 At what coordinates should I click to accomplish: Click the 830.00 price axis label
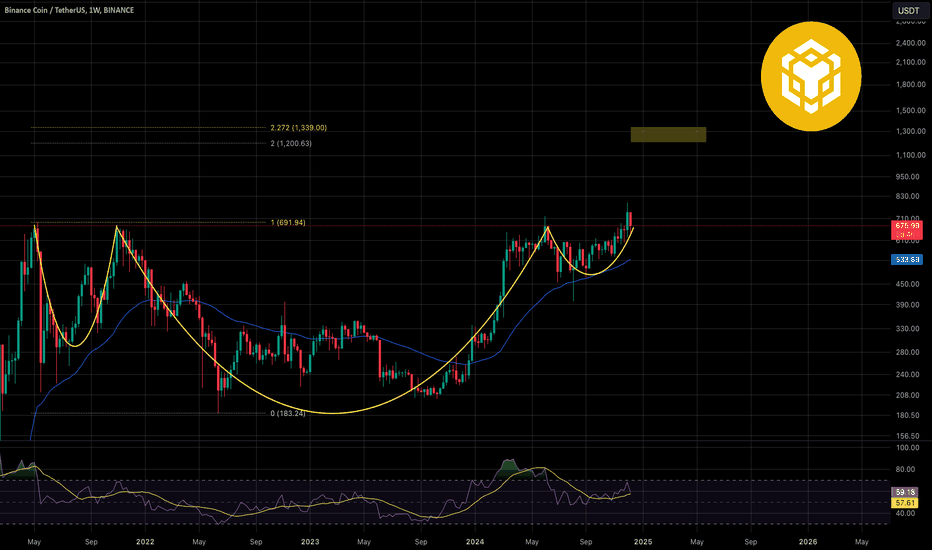coord(908,196)
